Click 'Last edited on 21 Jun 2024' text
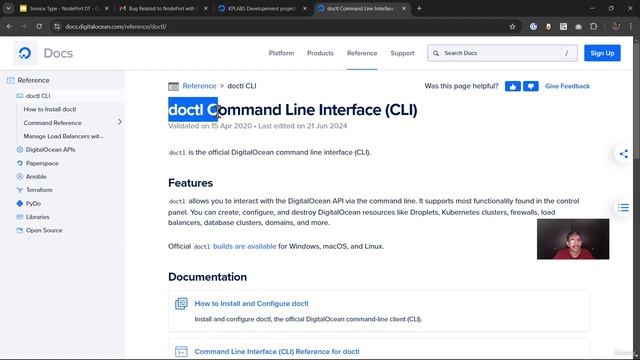The width and height of the screenshot is (640, 360). 302,126
